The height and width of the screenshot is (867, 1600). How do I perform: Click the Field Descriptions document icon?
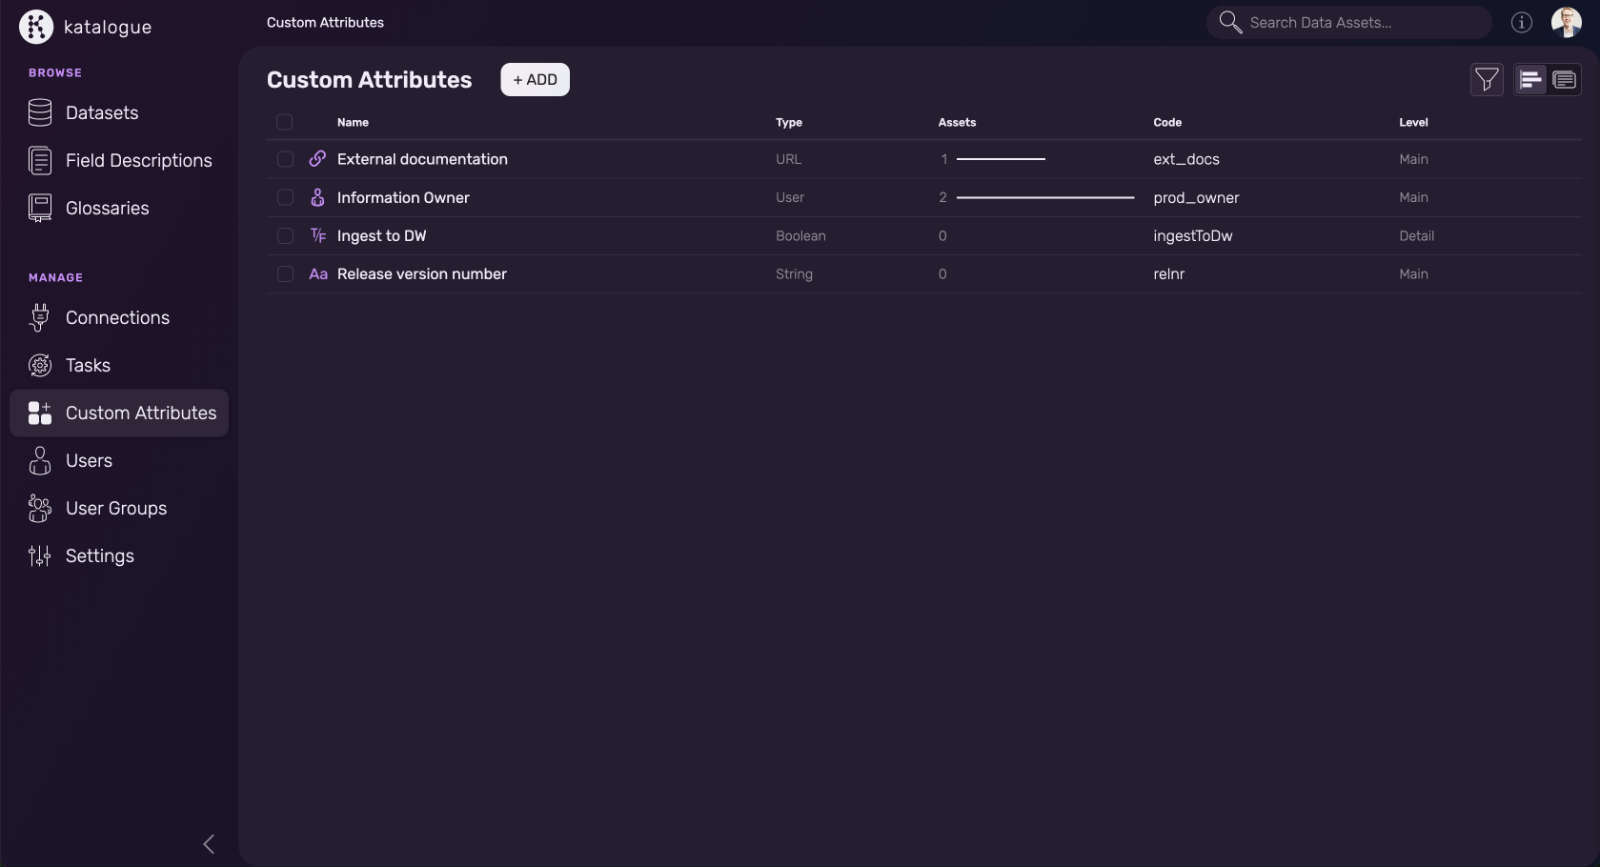click(40, 160)
